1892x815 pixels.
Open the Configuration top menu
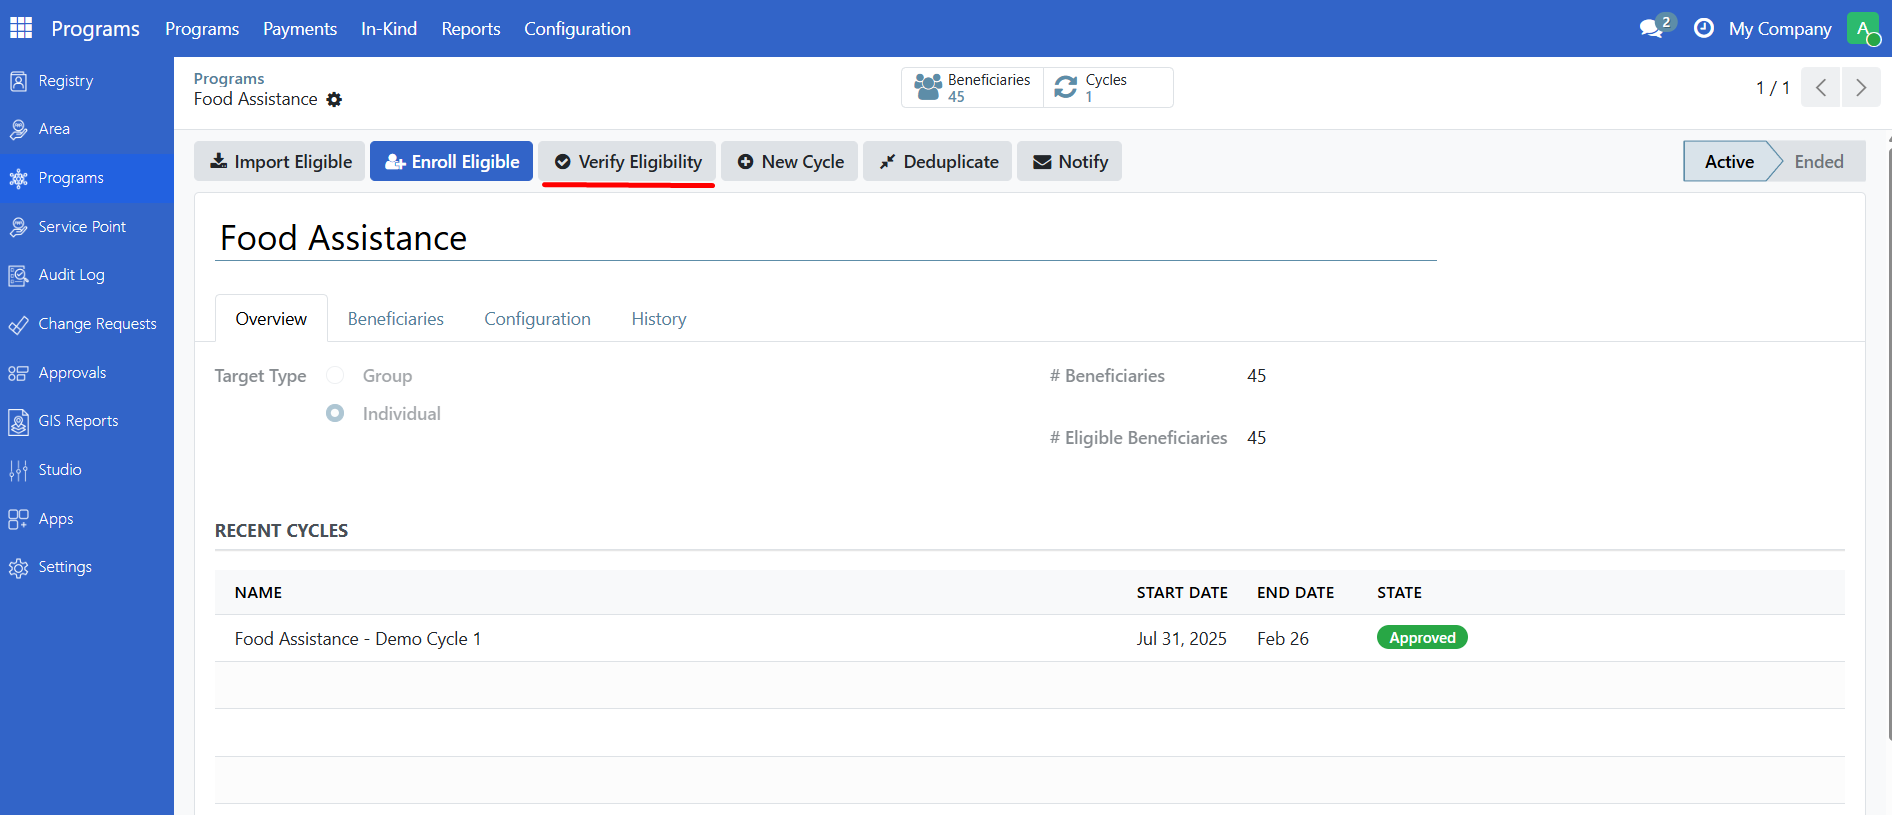[577, 29]
